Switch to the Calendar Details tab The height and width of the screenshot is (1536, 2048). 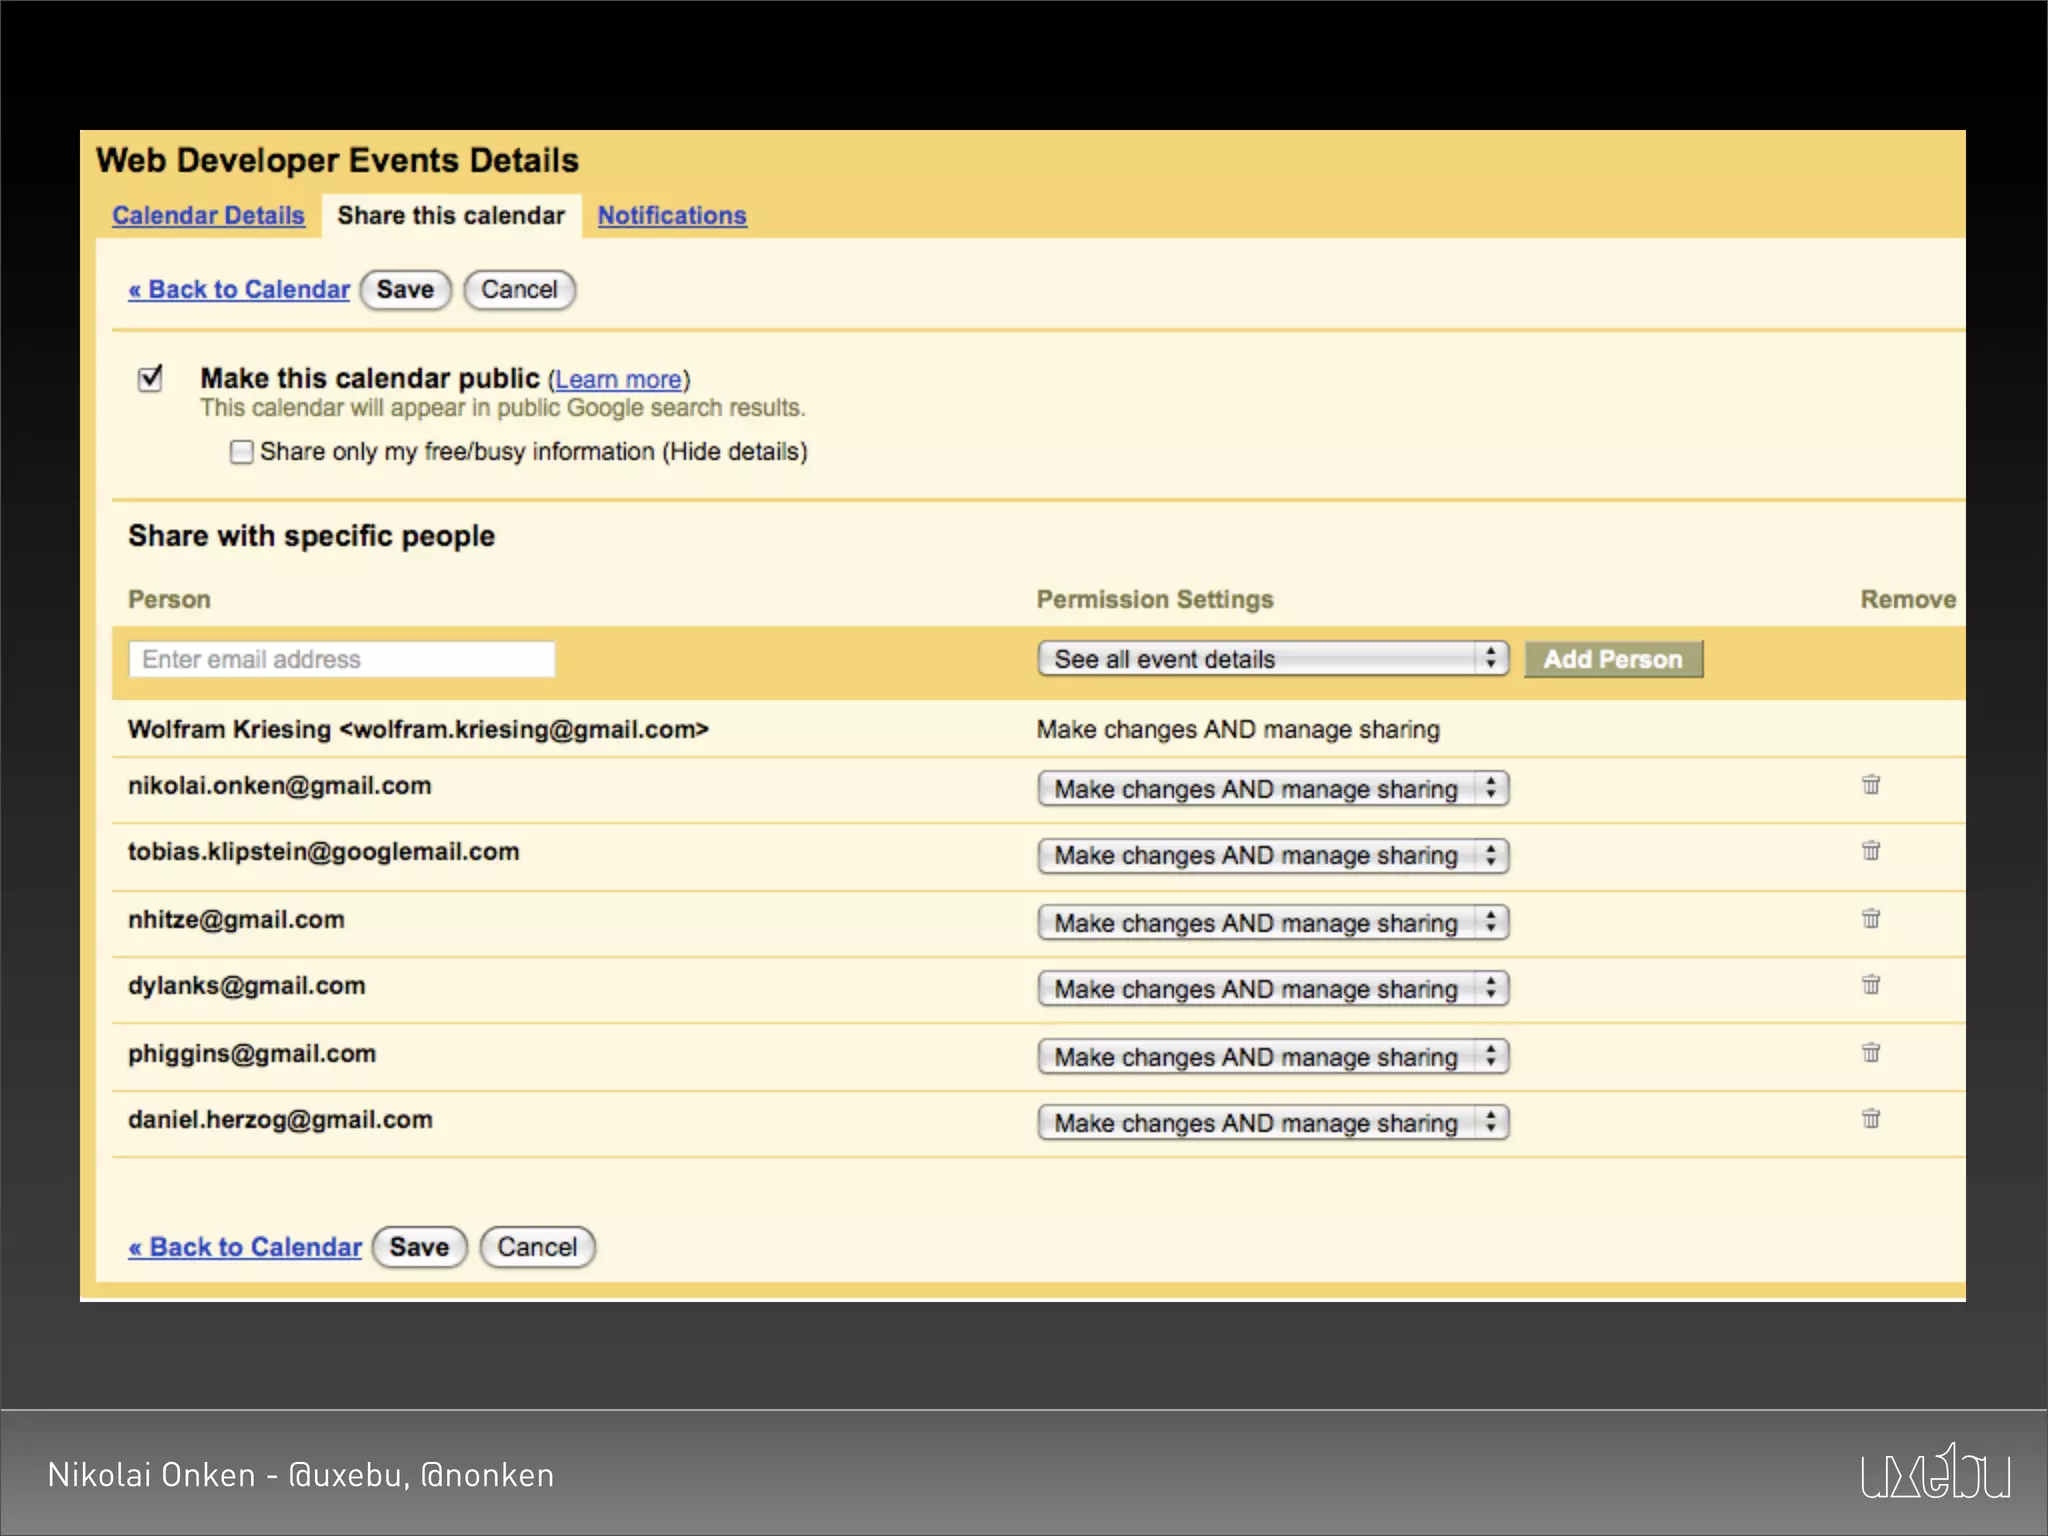(x=208, y=216)
